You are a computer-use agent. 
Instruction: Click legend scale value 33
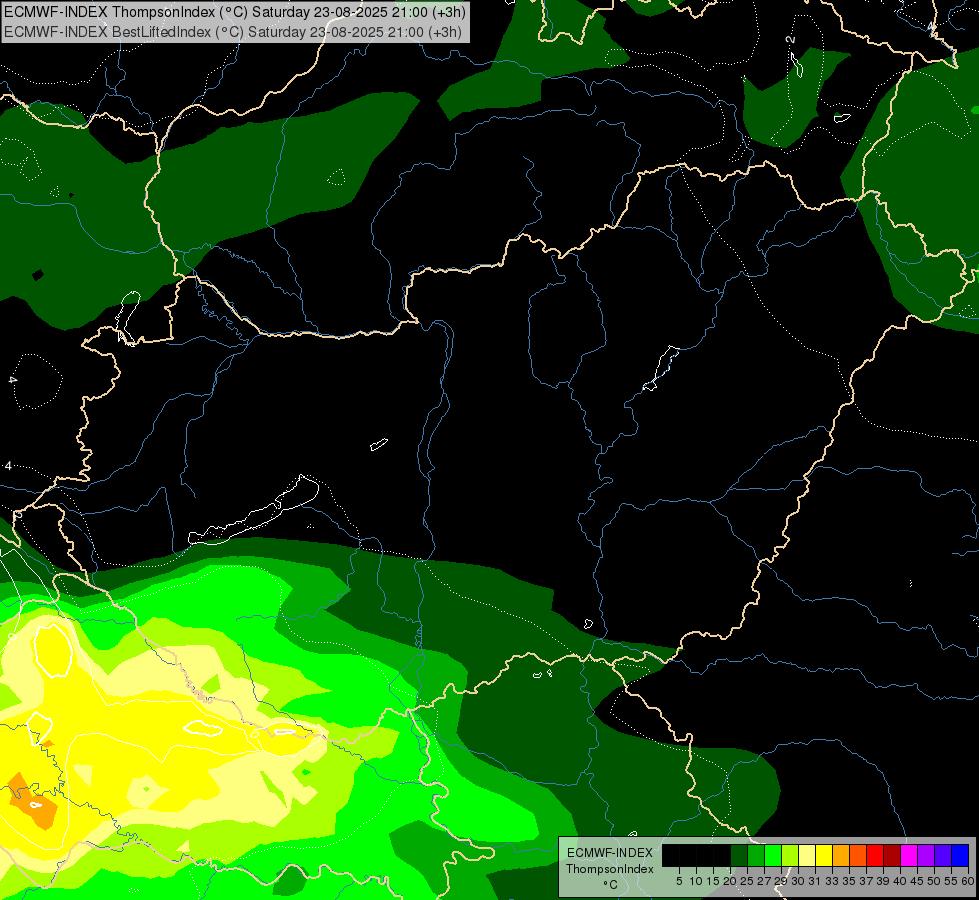832,881
